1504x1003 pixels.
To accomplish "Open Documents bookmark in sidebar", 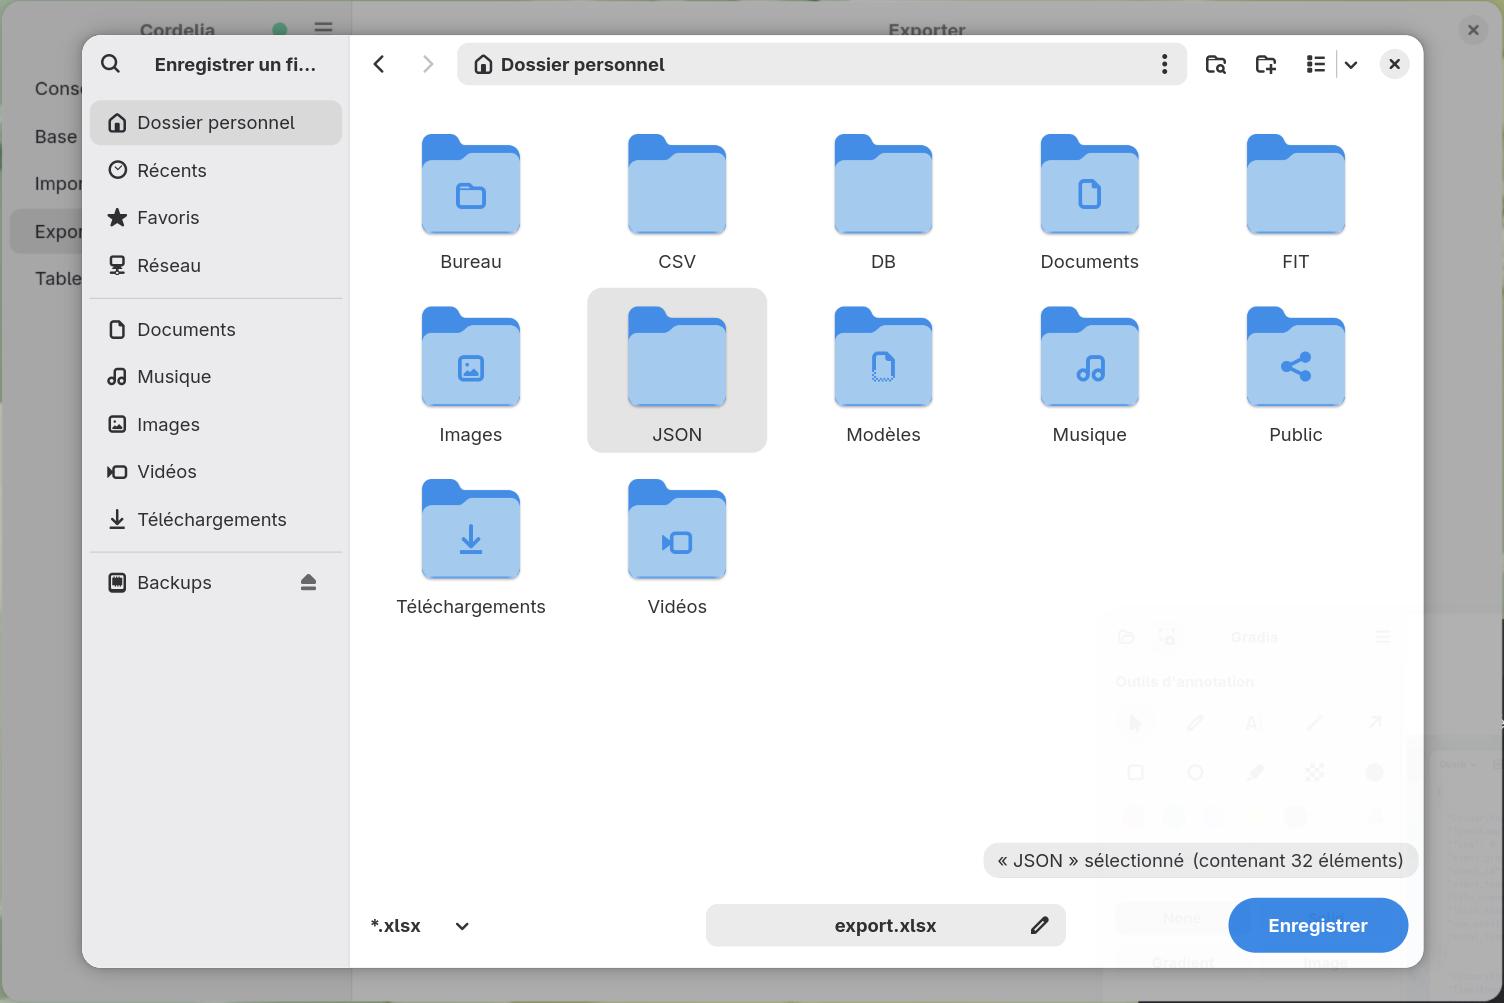I will coord(216,329).
